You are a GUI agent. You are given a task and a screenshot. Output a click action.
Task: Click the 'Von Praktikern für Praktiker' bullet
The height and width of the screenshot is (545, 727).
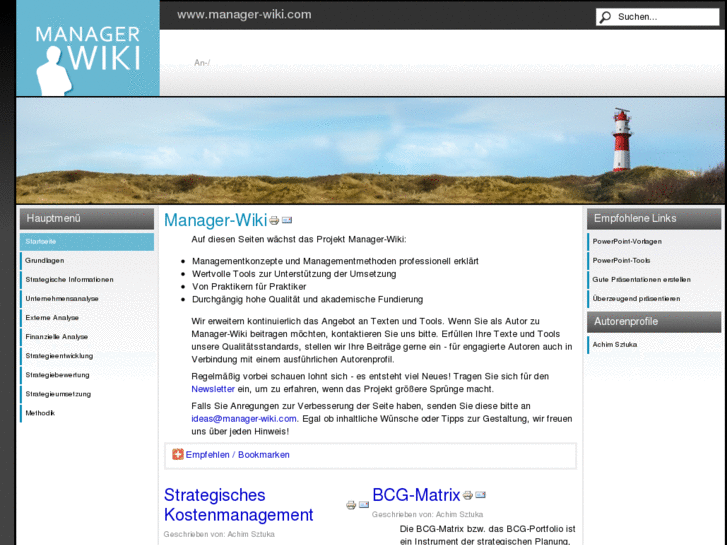(249, 287)
